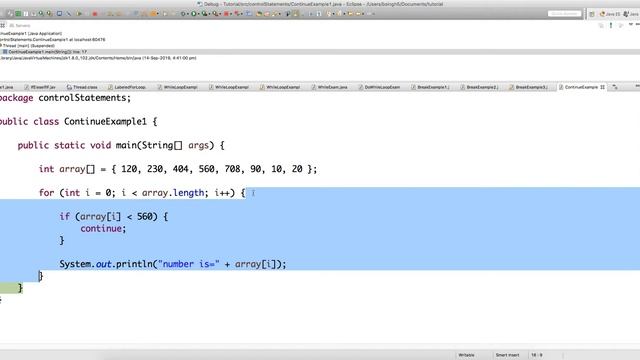Image resolution: width=640 pixels, height=360 pixels.
Task: Click the red Terminate button in toolbar
Action: (x=95, y=13)
